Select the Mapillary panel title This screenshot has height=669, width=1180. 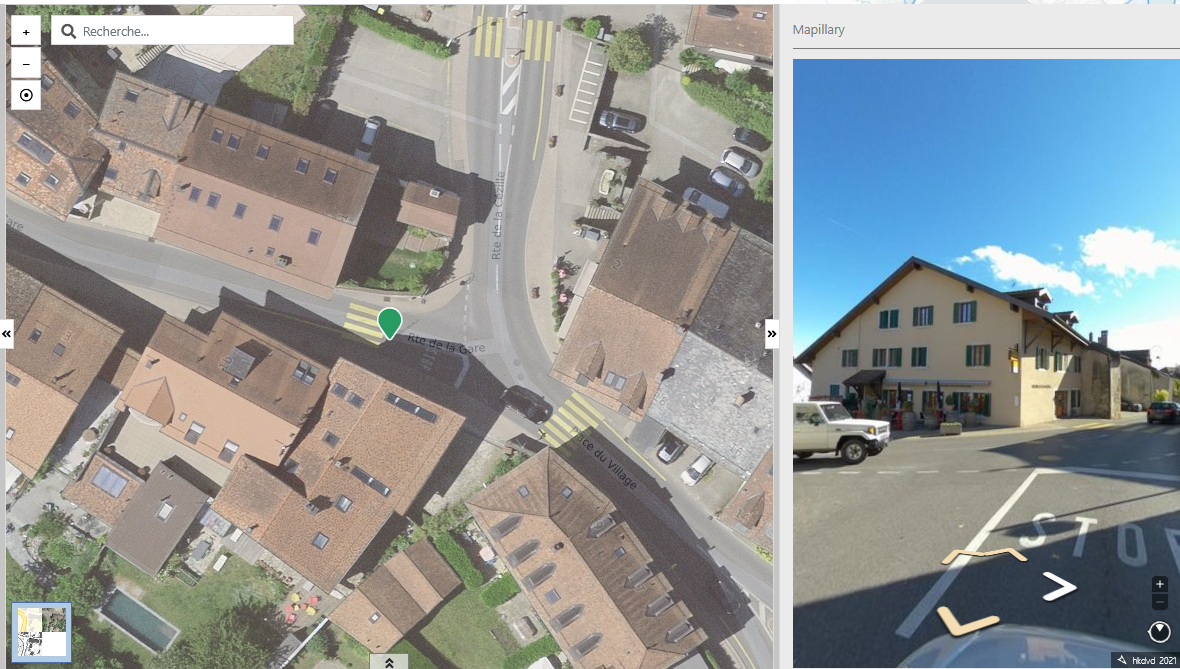tap(818, 29)
